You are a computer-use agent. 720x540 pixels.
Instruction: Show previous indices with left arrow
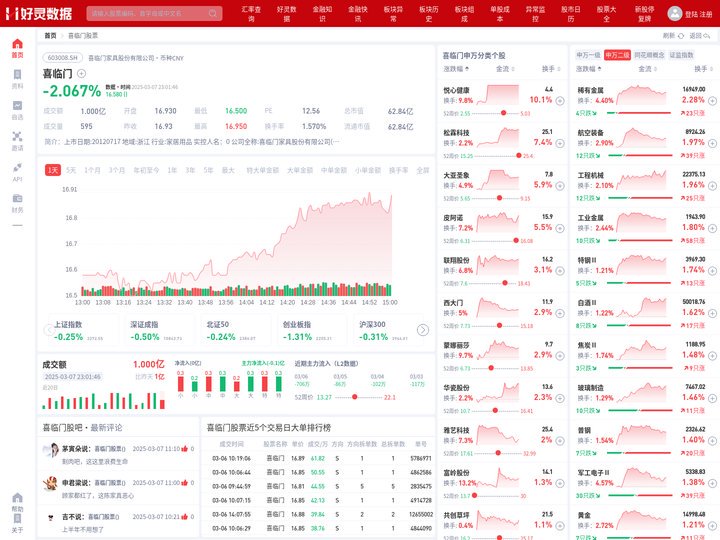(49, 330)
